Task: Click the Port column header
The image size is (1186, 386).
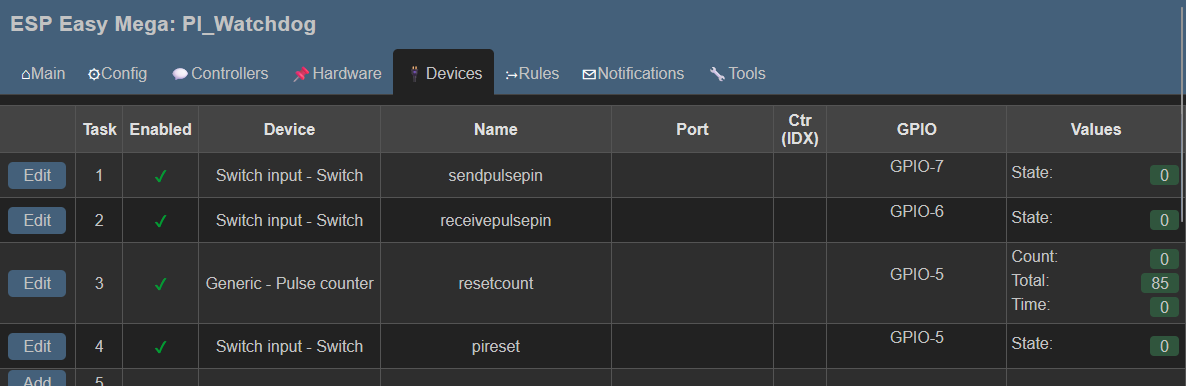Action: [x=692, y=129]
